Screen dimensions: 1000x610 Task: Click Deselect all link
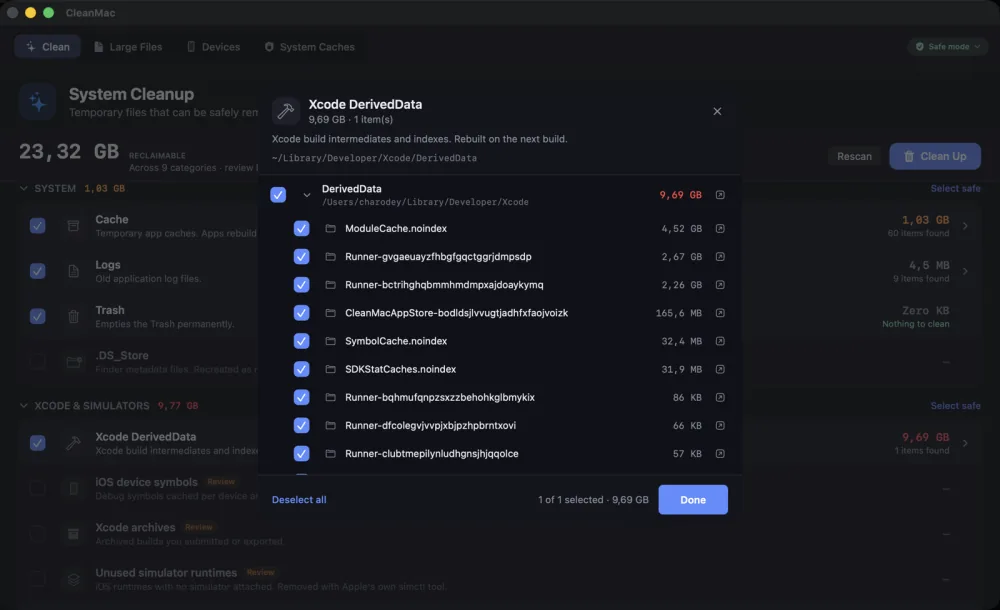click(299, 500)
